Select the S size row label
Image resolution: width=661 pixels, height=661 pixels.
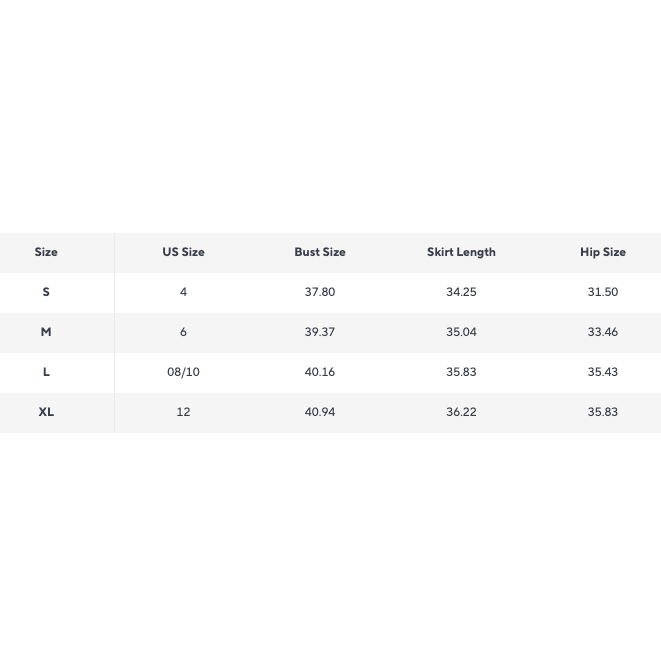pyautogui.click(x=46, y=292)
